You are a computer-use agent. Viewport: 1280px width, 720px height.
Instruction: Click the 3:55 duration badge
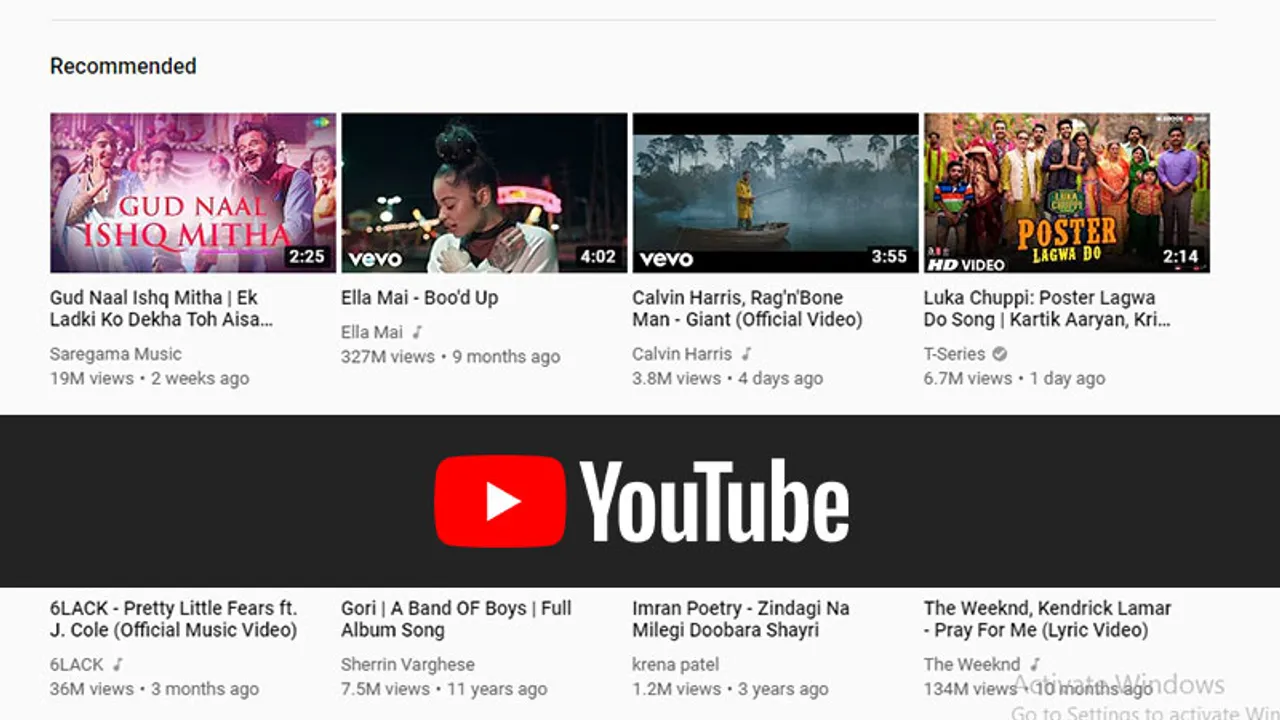coord(889,257)
